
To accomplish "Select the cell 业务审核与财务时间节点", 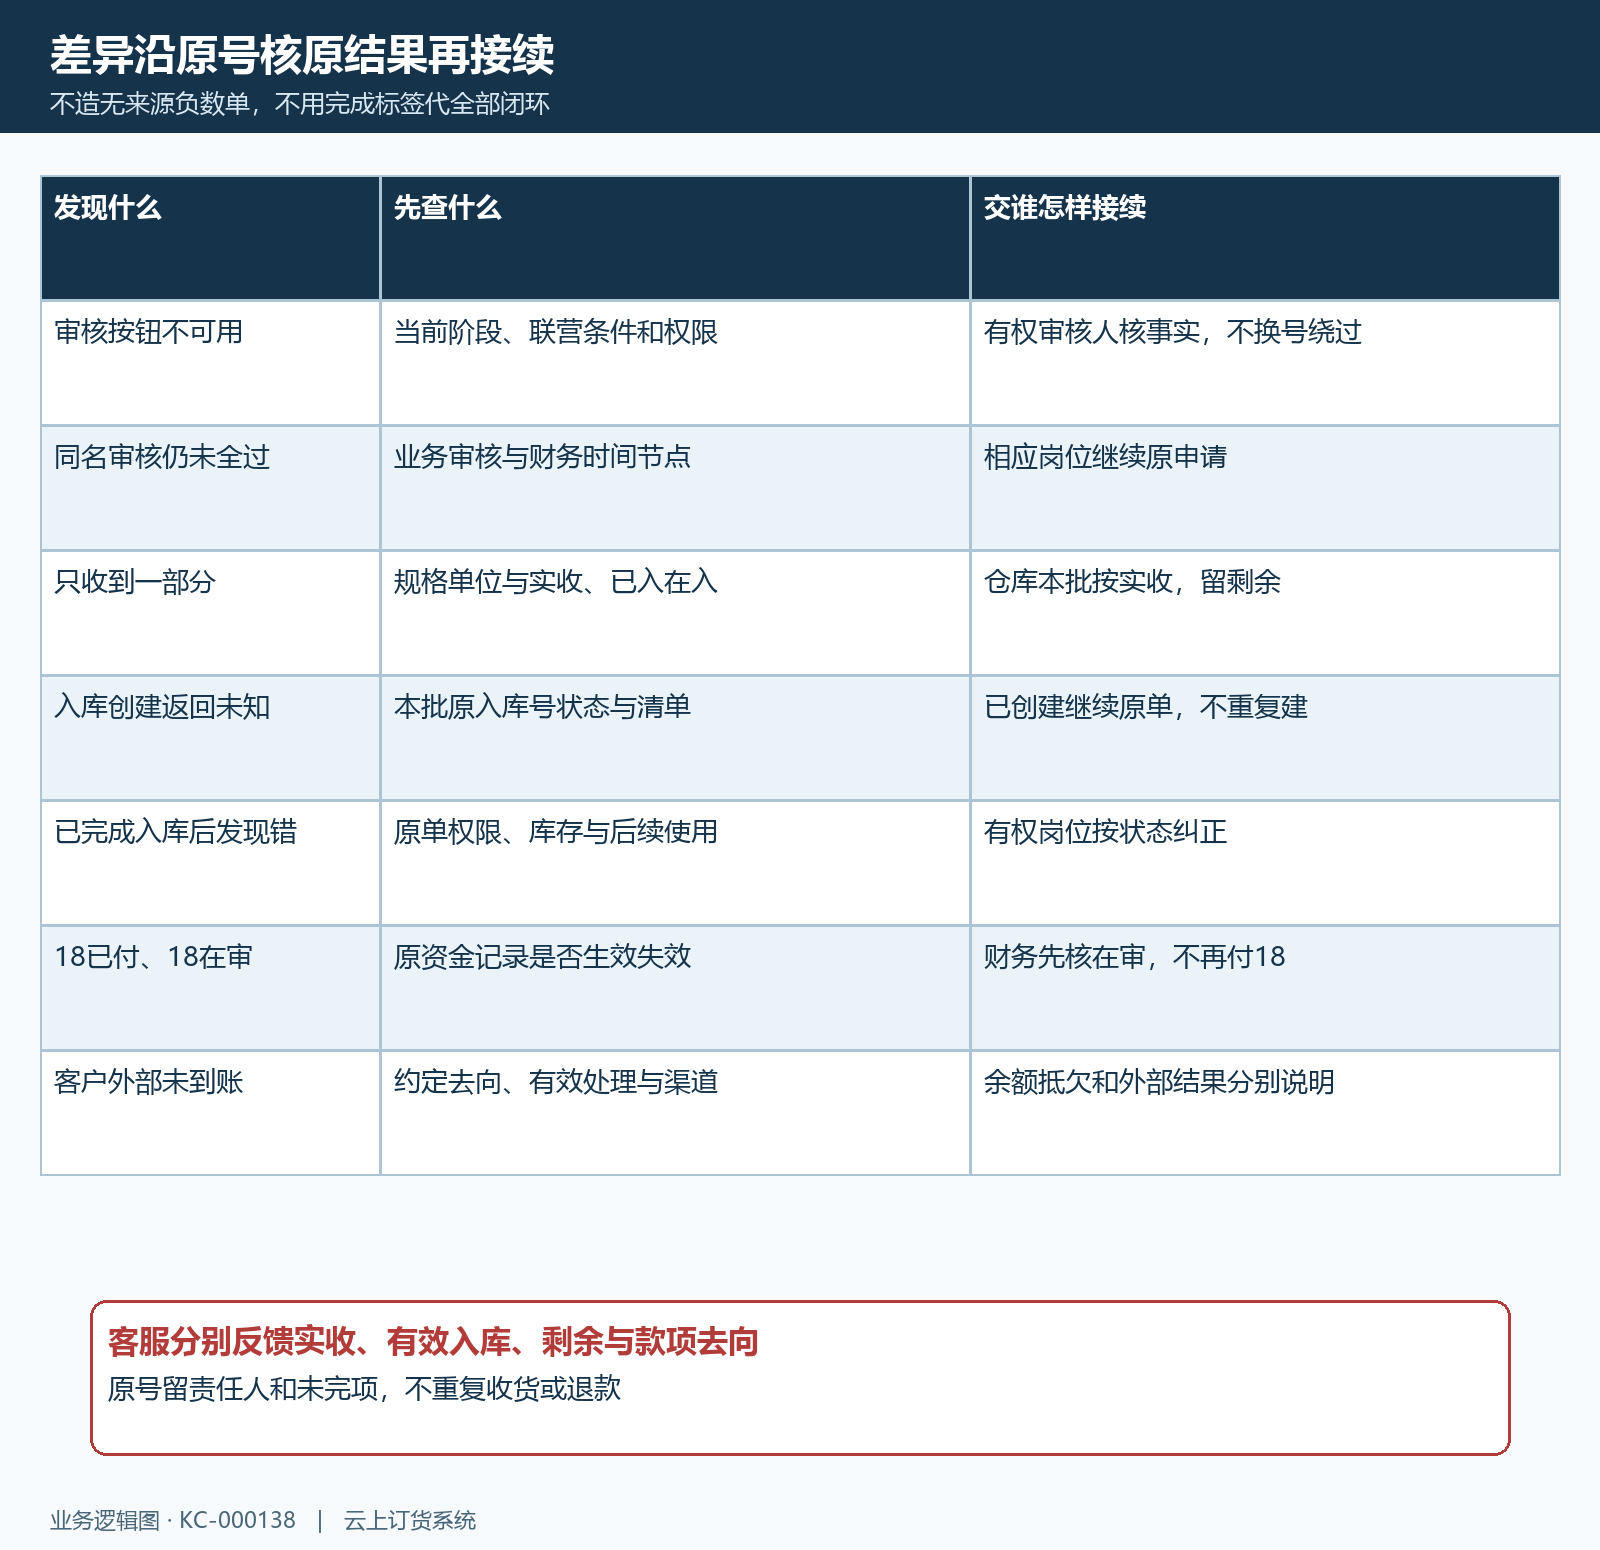I will click(675, 488).
